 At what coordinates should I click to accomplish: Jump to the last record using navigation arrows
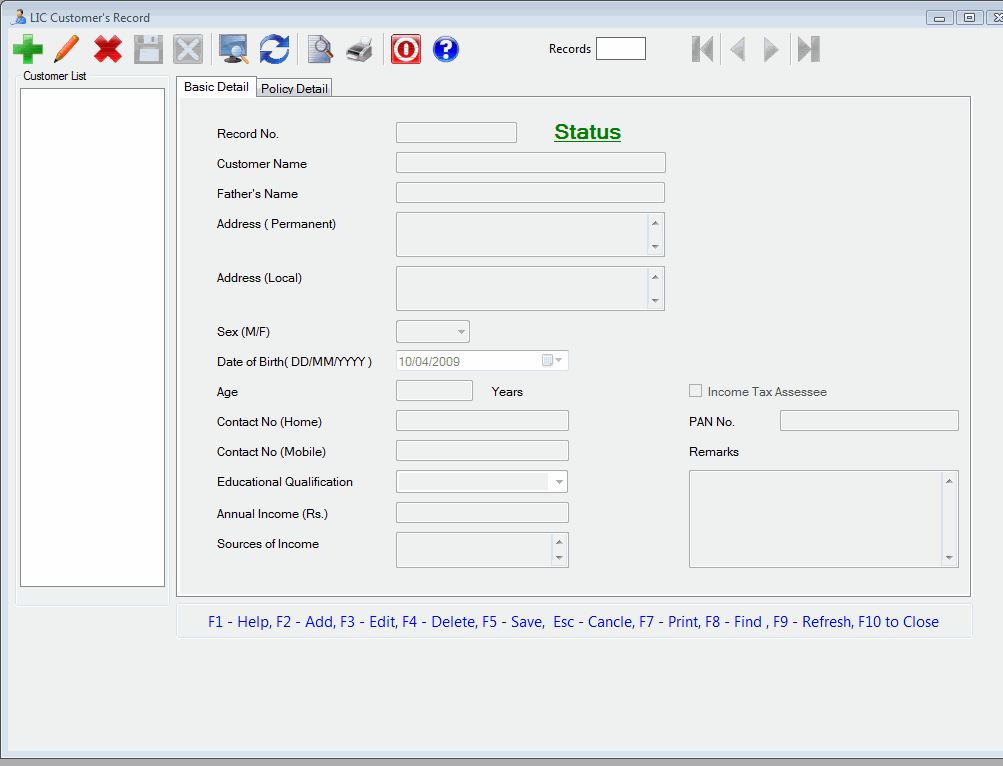click(x=807, y=48)
